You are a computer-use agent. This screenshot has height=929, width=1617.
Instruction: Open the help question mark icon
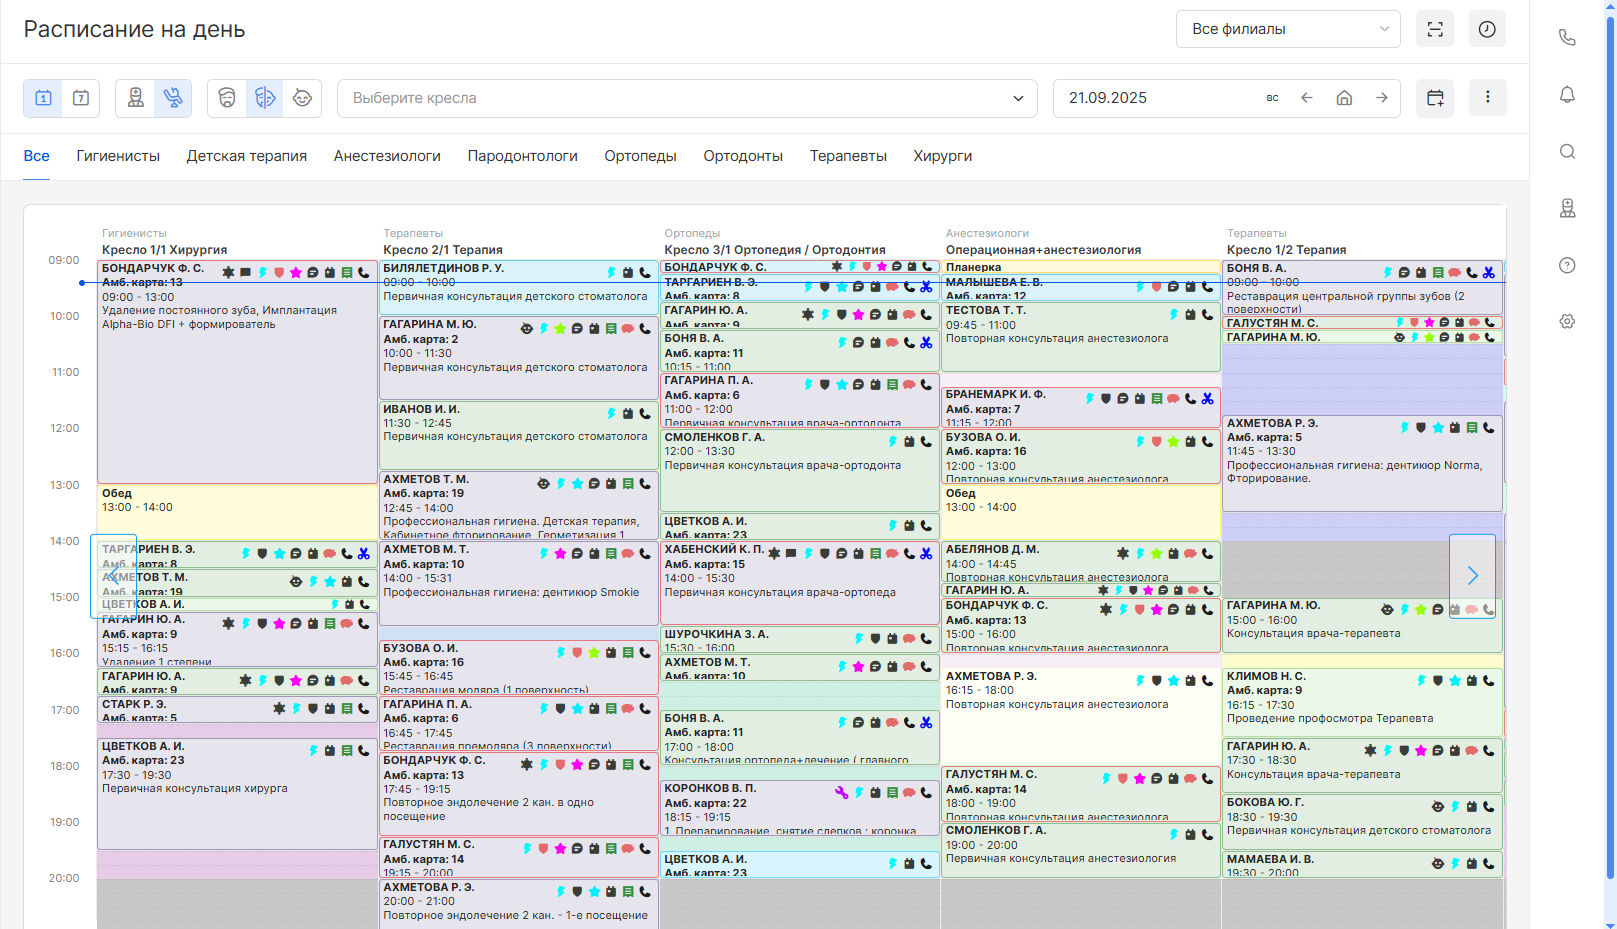1567,265
